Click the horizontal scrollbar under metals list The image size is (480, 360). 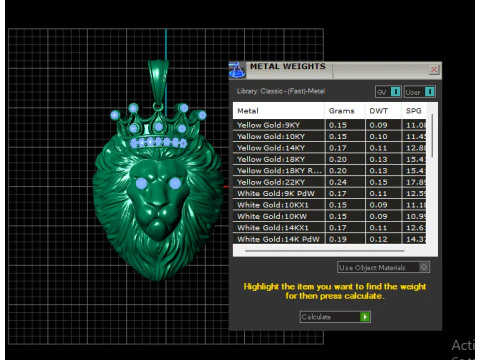(x=324, y=250)
